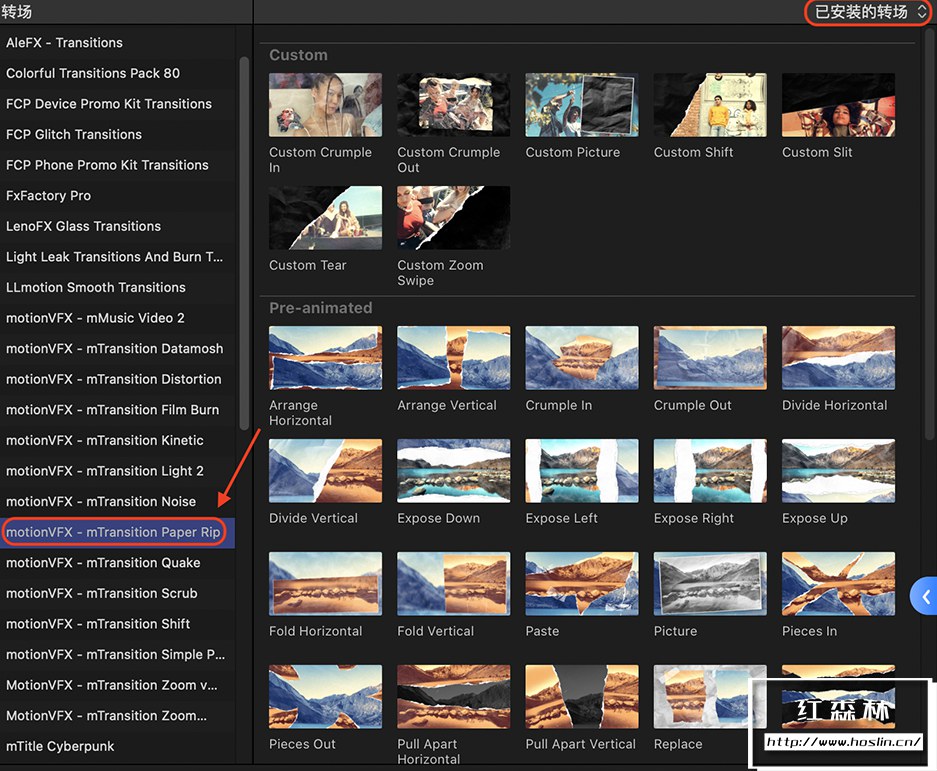Pick Divide Horizontal transition thumbnail
The image size is (937, 771).
(x=838, y=358)
